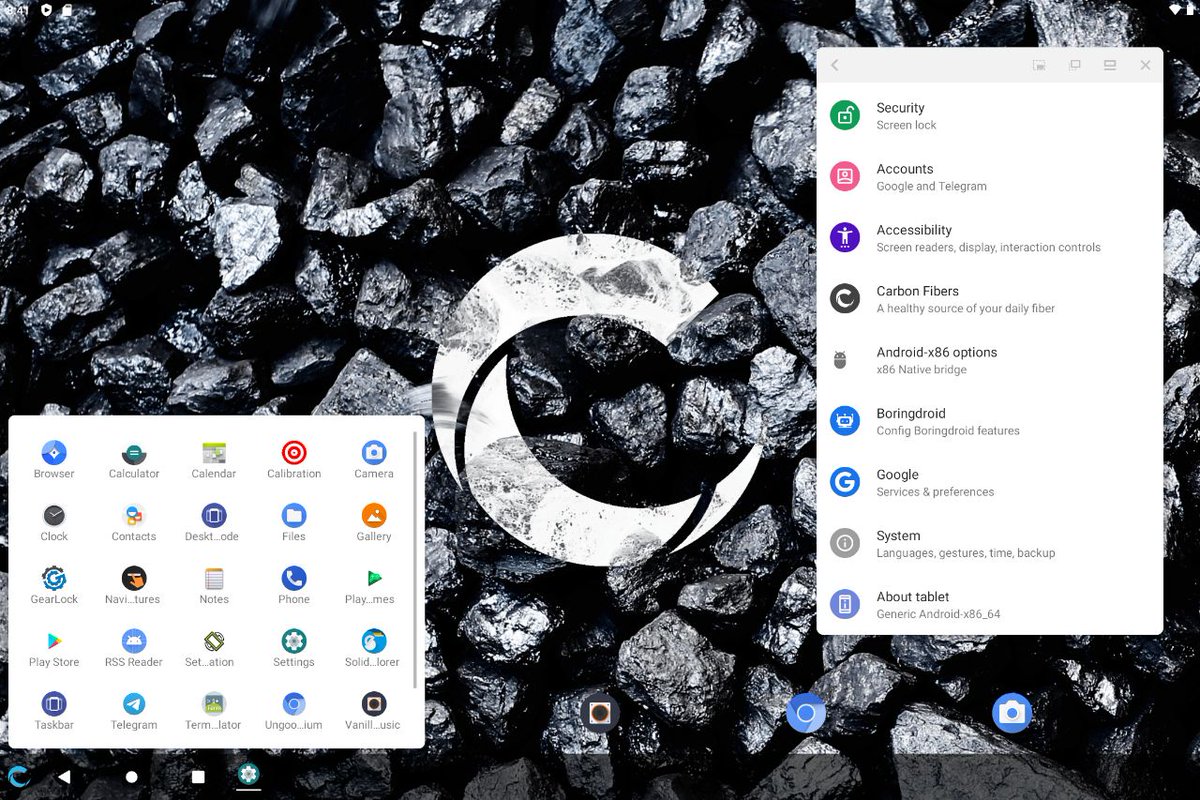The width and height of the screenshot is (1200, 800).
Task: Open the Browser app in launcher
Action: [54, 460]
